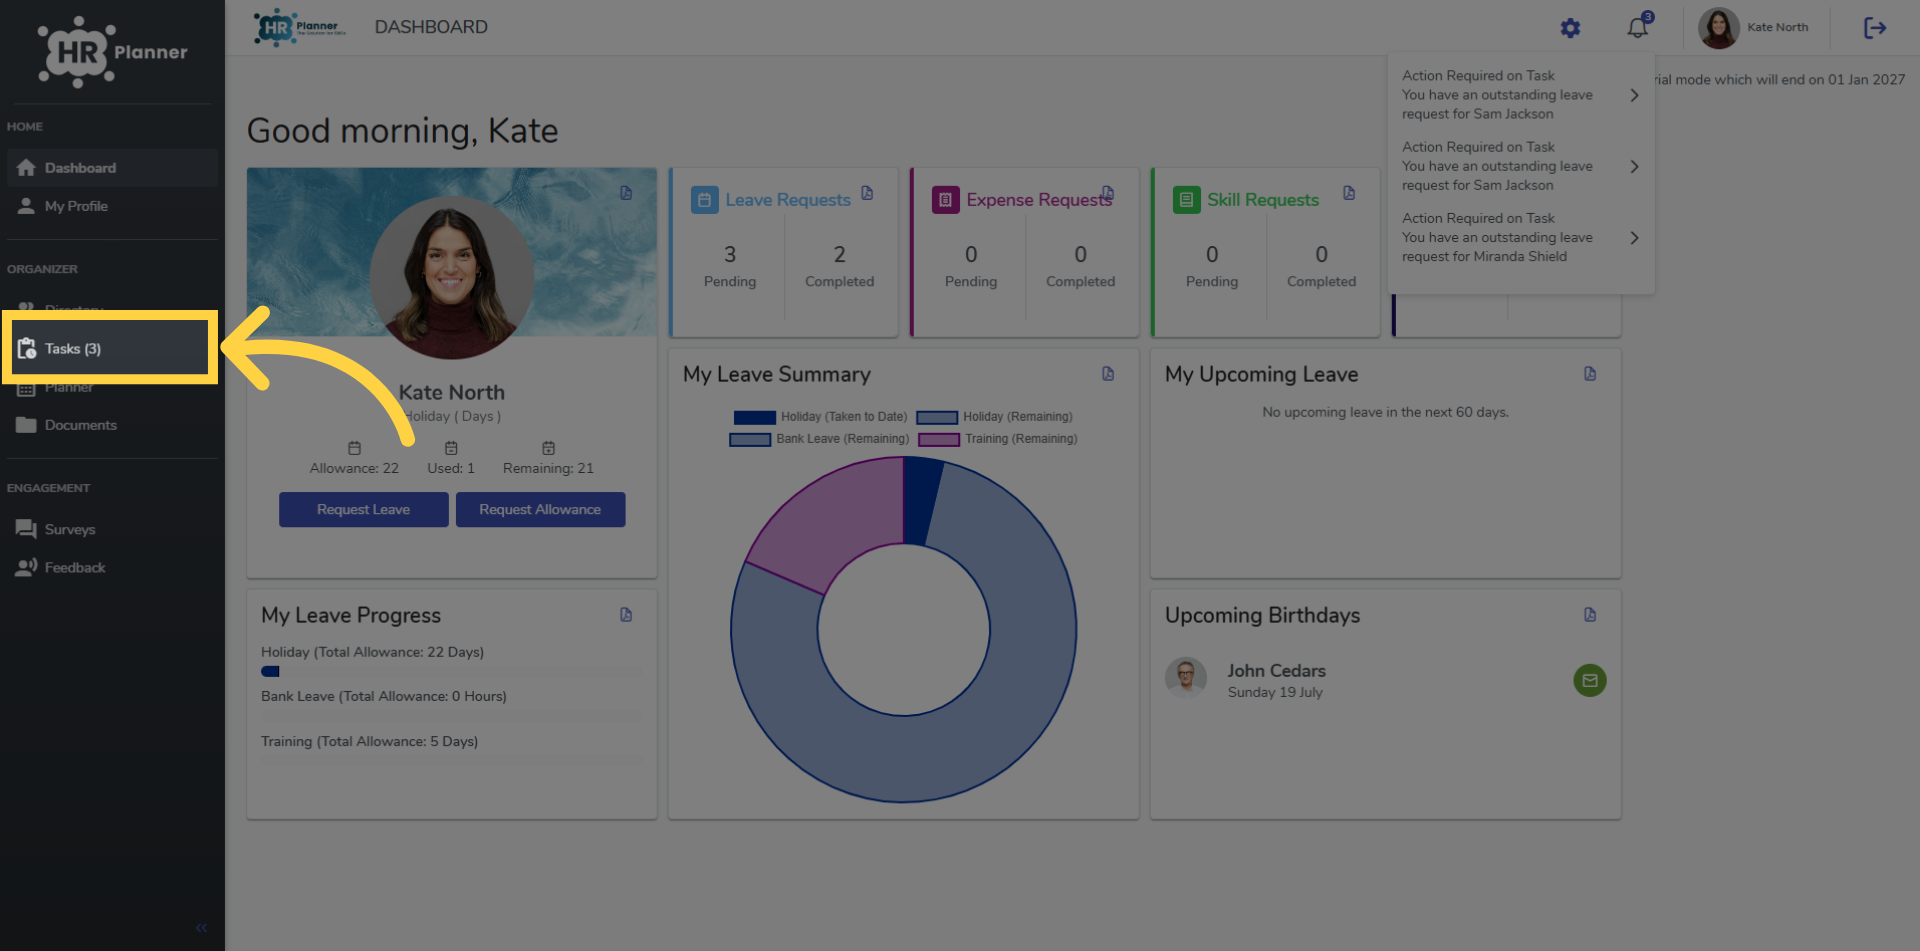Click the Skill Requests title link

coord(1263,200)
